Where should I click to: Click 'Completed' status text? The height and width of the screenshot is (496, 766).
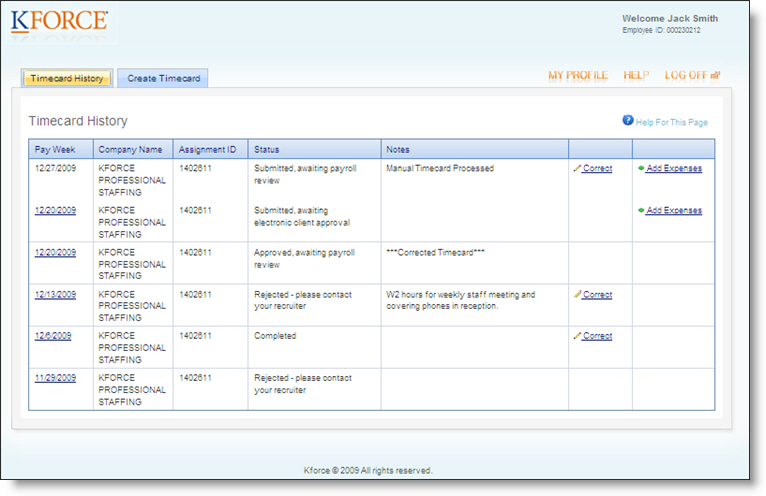pyautogui.click(x=275, y=336)
